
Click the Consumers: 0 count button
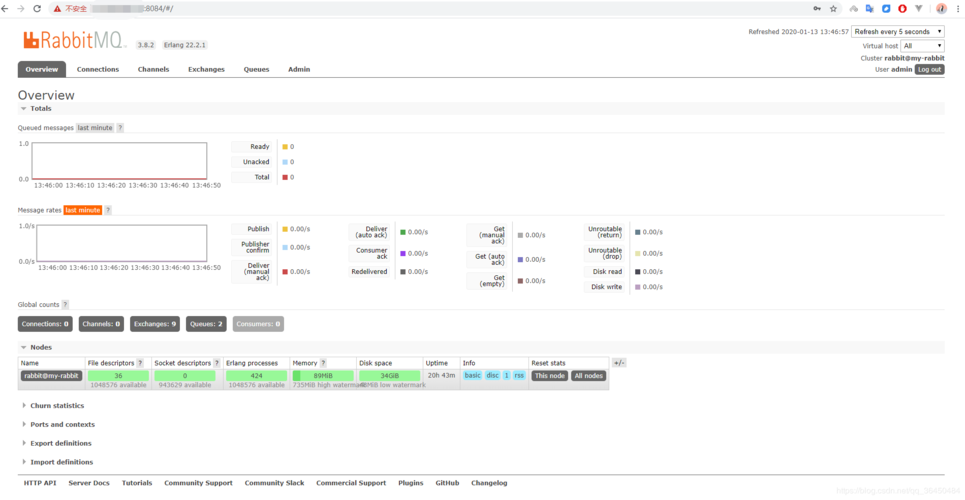pos(258,323)
